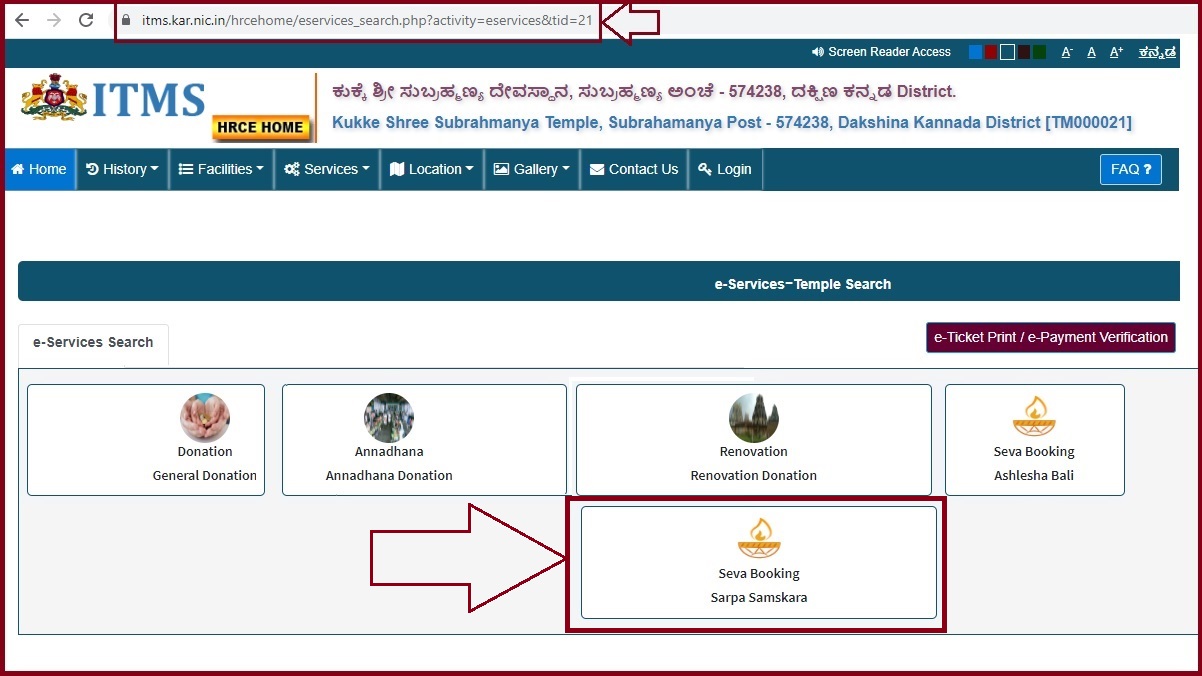Click the Annadhana circular image icon
Viewport: 1202px width, 676px height.
[x=389, y=418]
